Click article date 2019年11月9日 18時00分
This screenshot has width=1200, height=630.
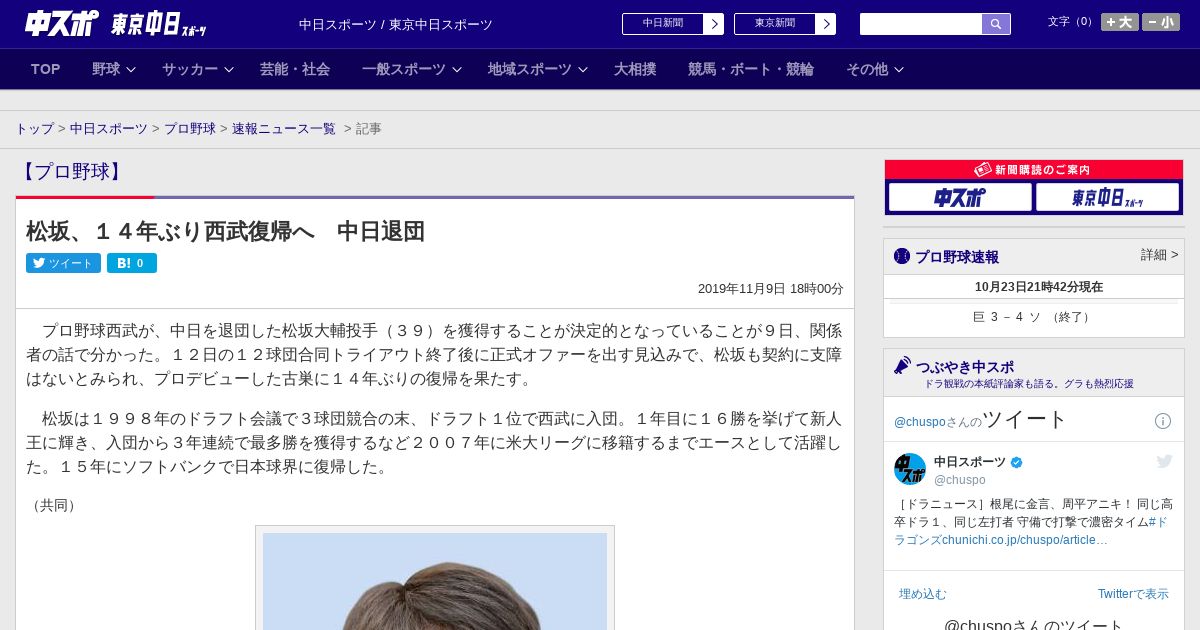click(771, 289)
